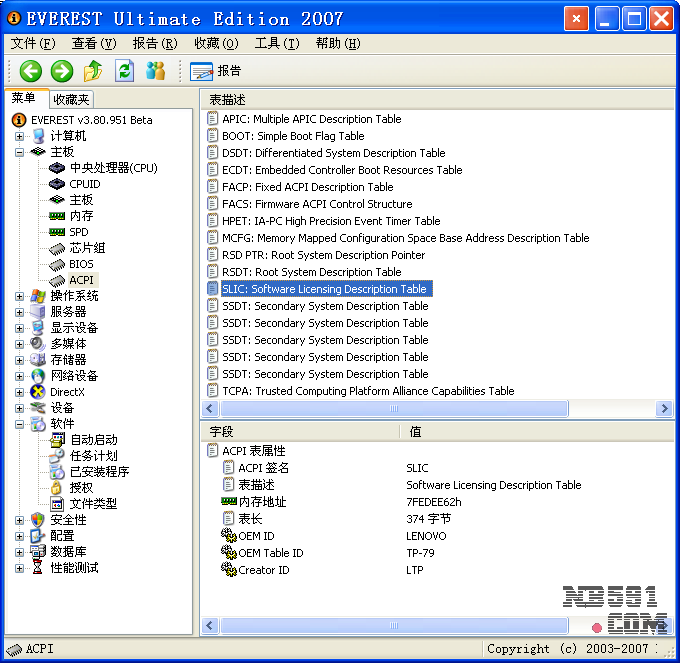Collapse the 主板 tree node
Screen dimensions: 680x663
20,152
